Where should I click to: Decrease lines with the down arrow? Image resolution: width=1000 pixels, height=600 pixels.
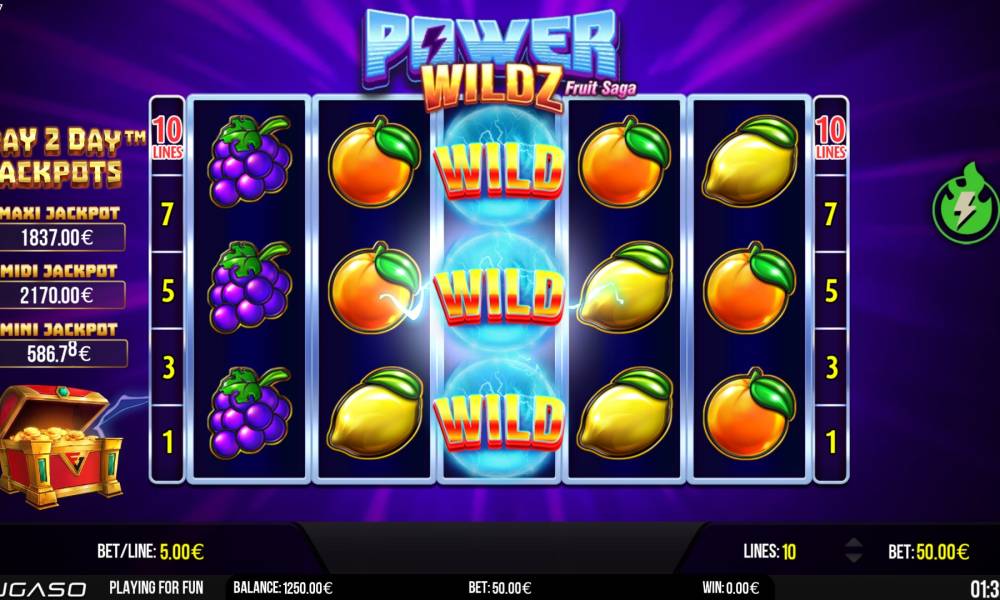pos(853,557)
